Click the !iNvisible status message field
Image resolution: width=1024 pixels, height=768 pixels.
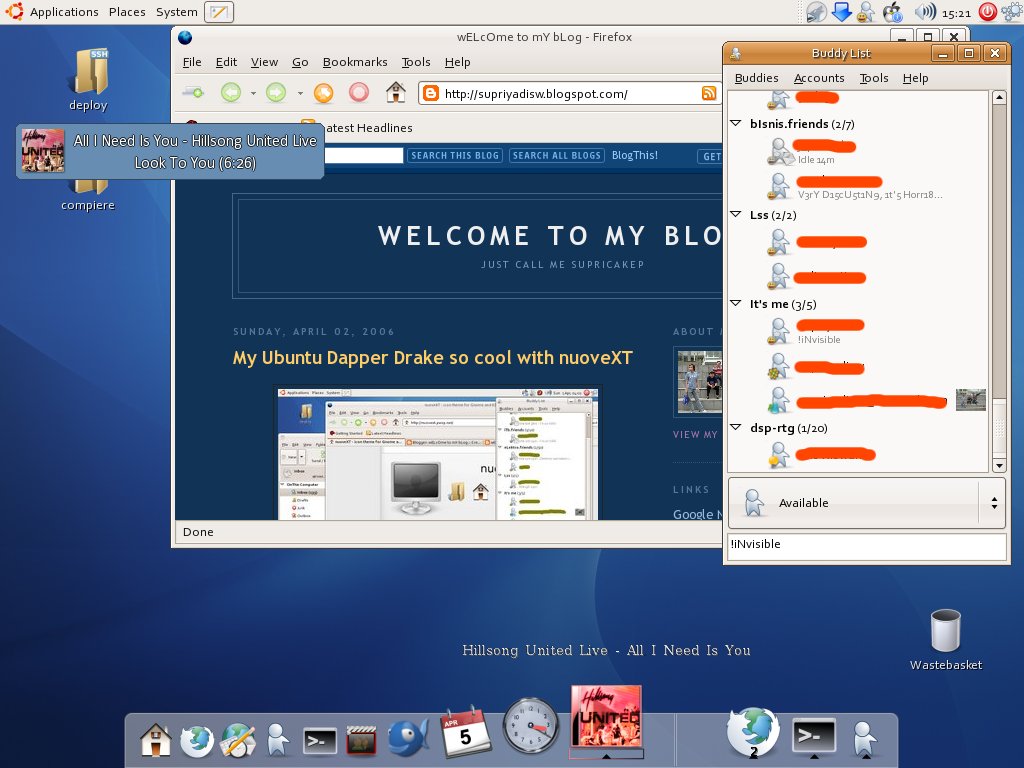867,545
